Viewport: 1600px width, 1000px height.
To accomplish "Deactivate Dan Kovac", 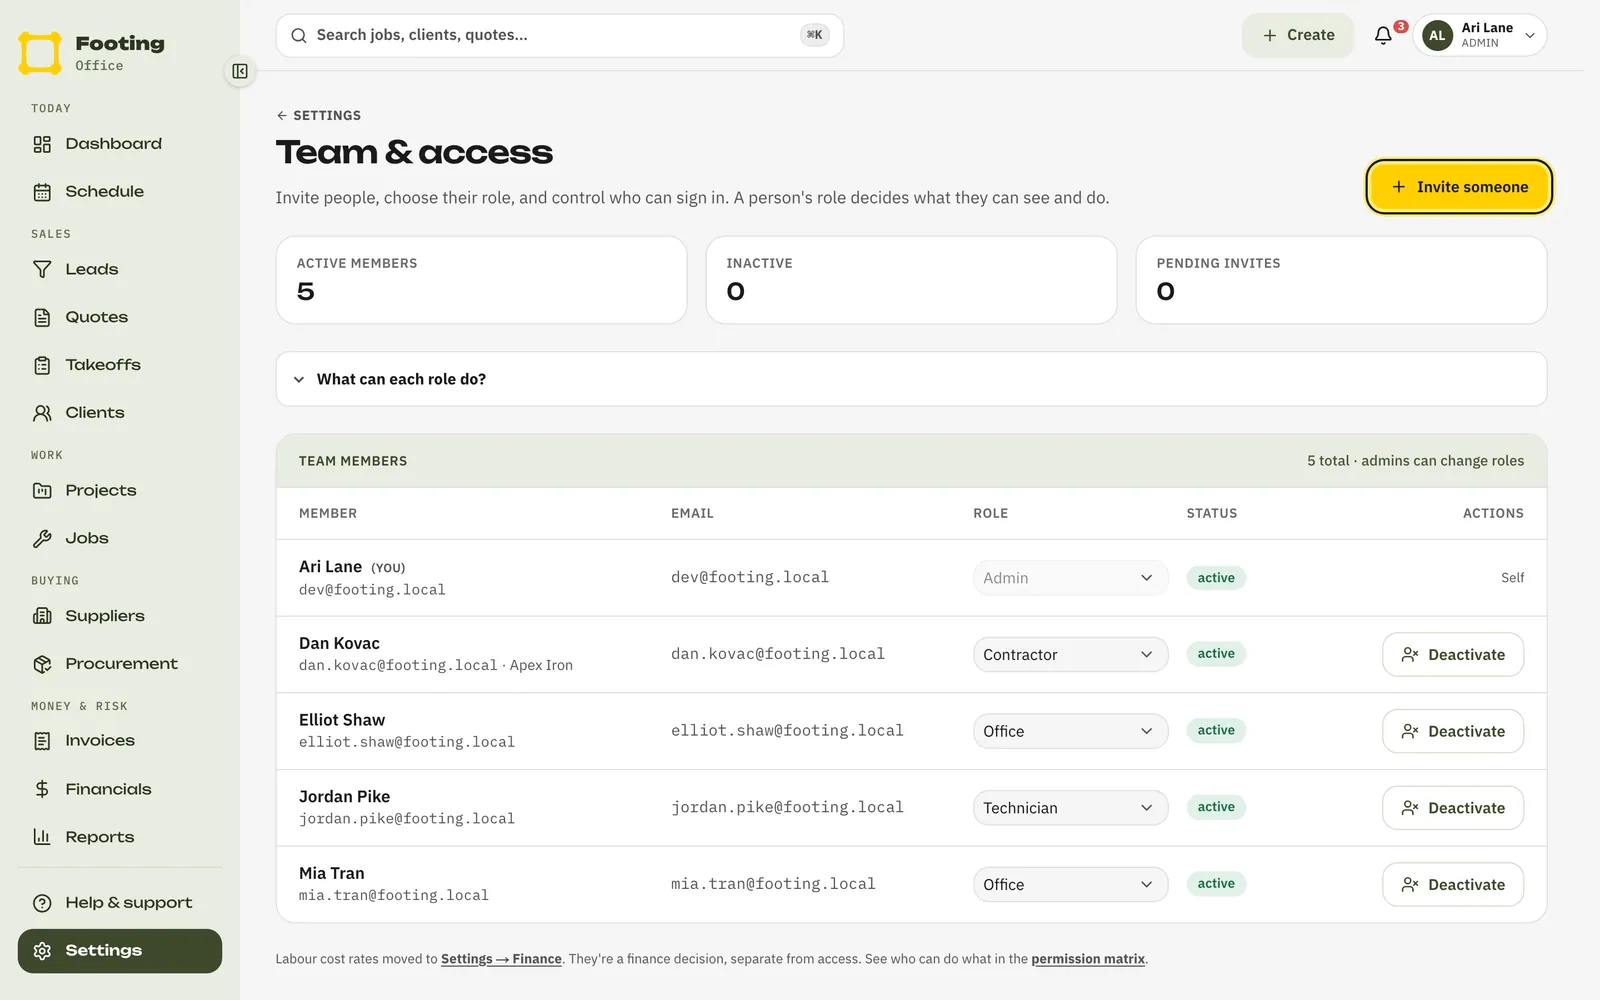I will tap(1453, 655).
